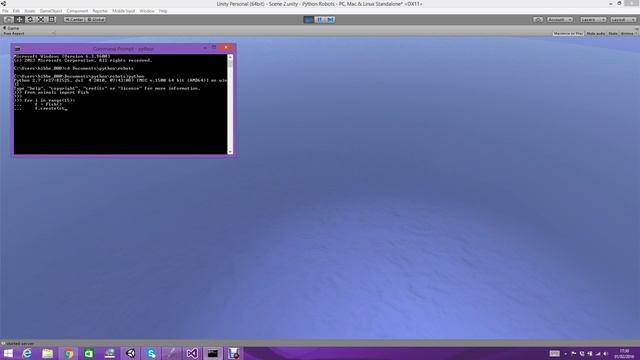Minimize the Unity window

[611, 3]
